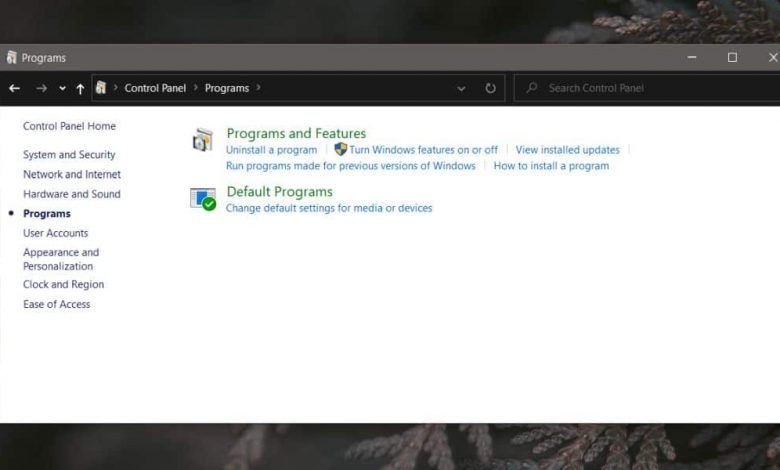The height and width of the screenshot is (470, 780).
Task: Open the recent locations dropdown arrow
Action: tap(62, 89)
